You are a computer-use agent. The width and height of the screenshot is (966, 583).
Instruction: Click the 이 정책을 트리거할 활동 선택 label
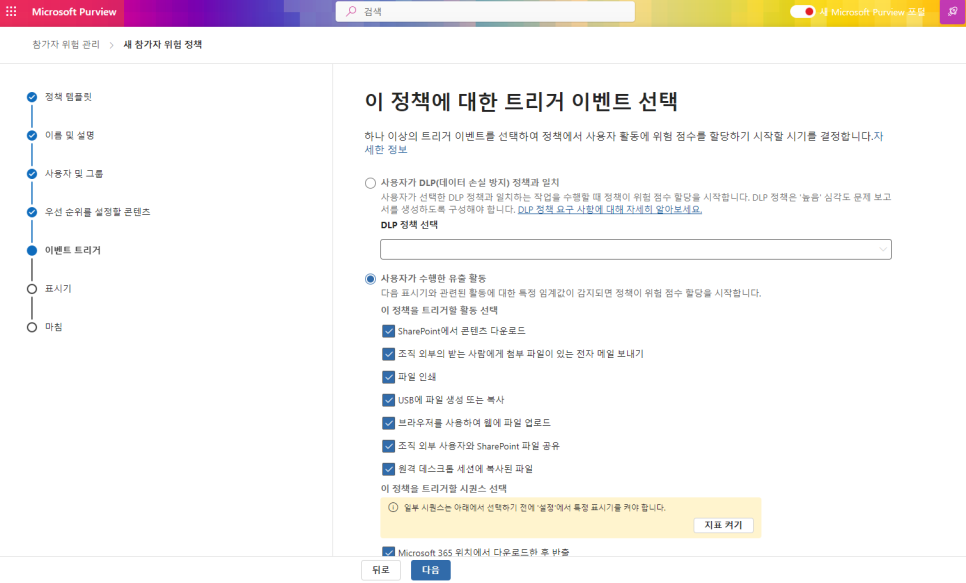pos(439,310)
